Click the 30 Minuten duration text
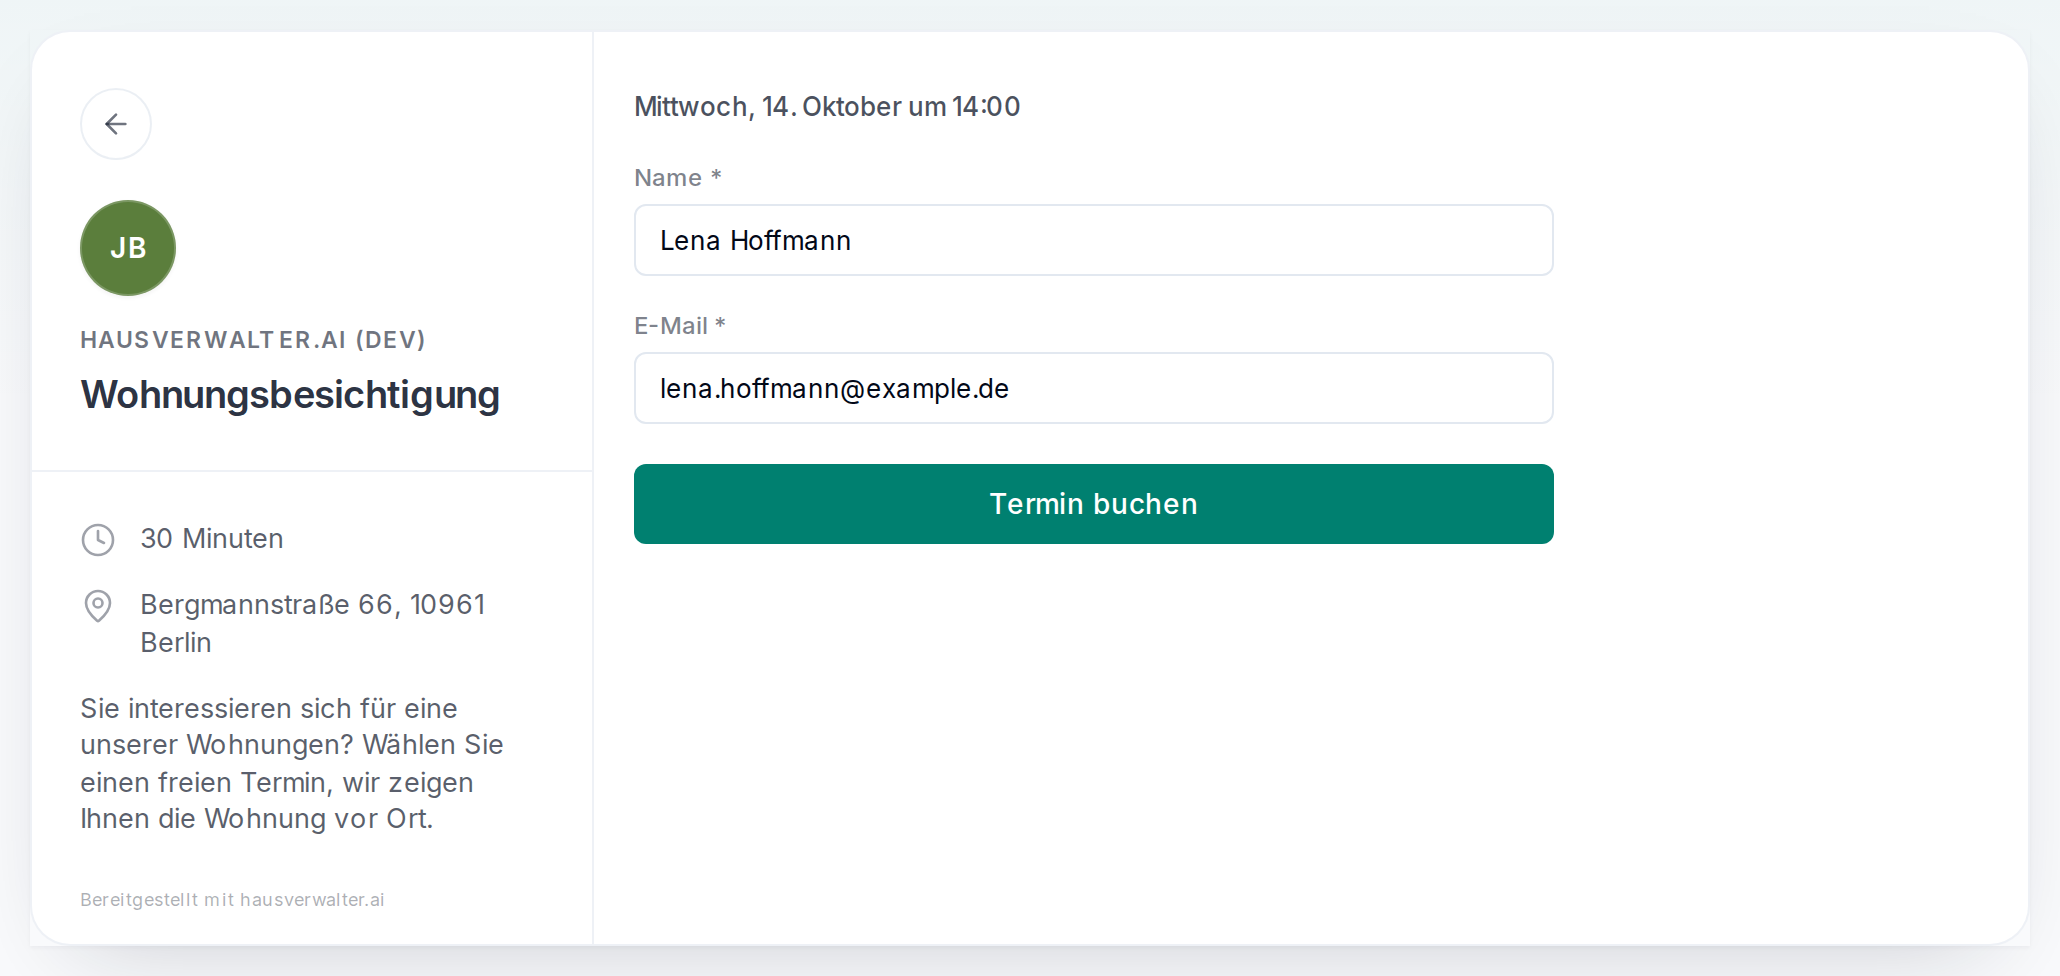Viewport: 2060px width, 976px height. click(212, 539)
